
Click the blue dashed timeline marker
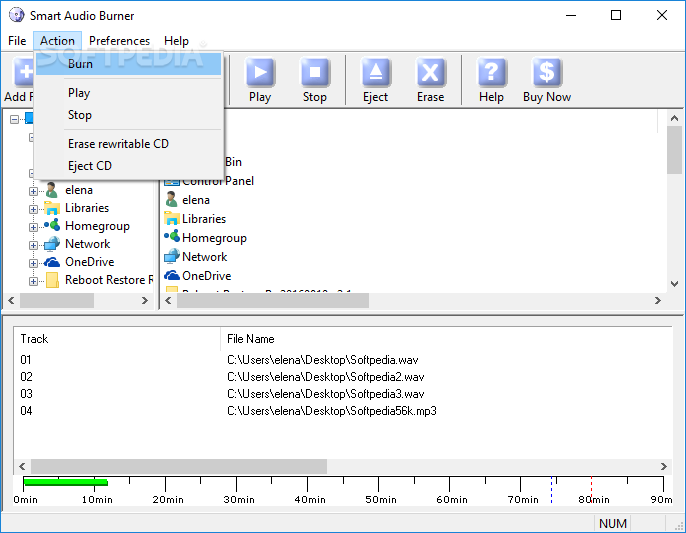pos(551,490)
